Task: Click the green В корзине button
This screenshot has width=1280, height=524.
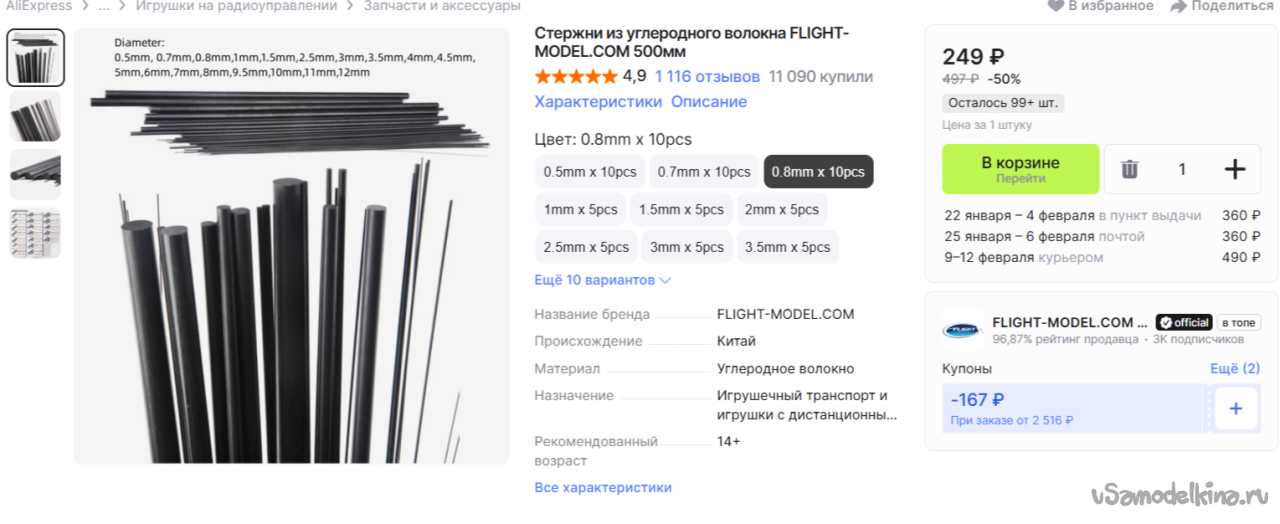Action: click(x=1020, y=169)
